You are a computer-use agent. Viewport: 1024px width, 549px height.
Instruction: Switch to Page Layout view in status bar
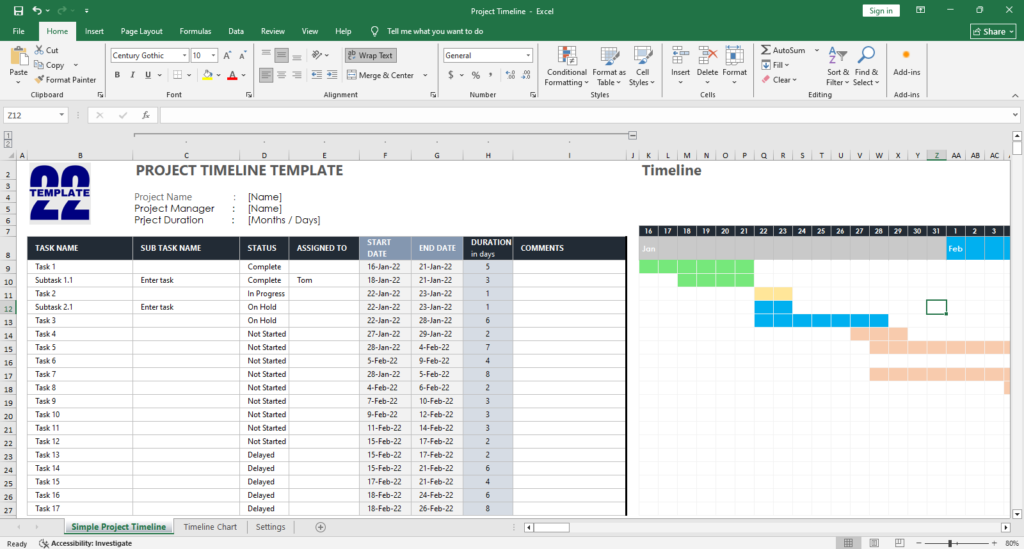(x=874, y=543)
